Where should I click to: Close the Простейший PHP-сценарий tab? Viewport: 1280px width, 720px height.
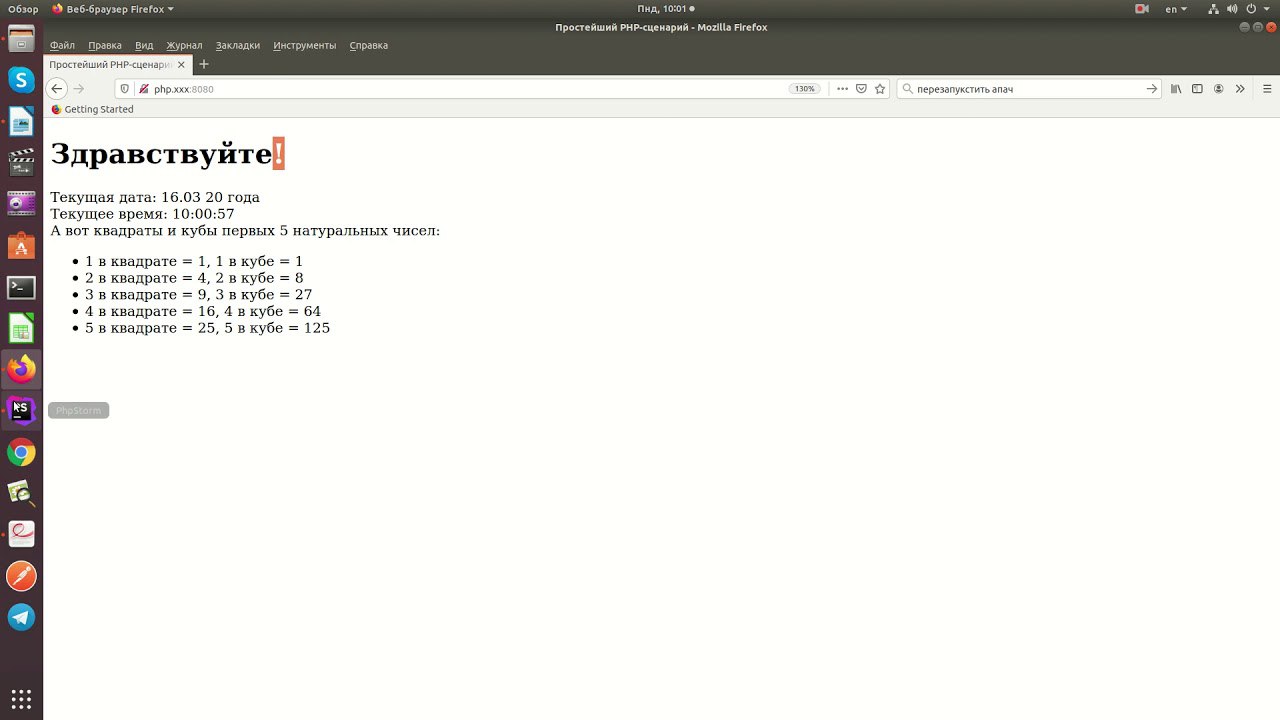tap(181, 64)
